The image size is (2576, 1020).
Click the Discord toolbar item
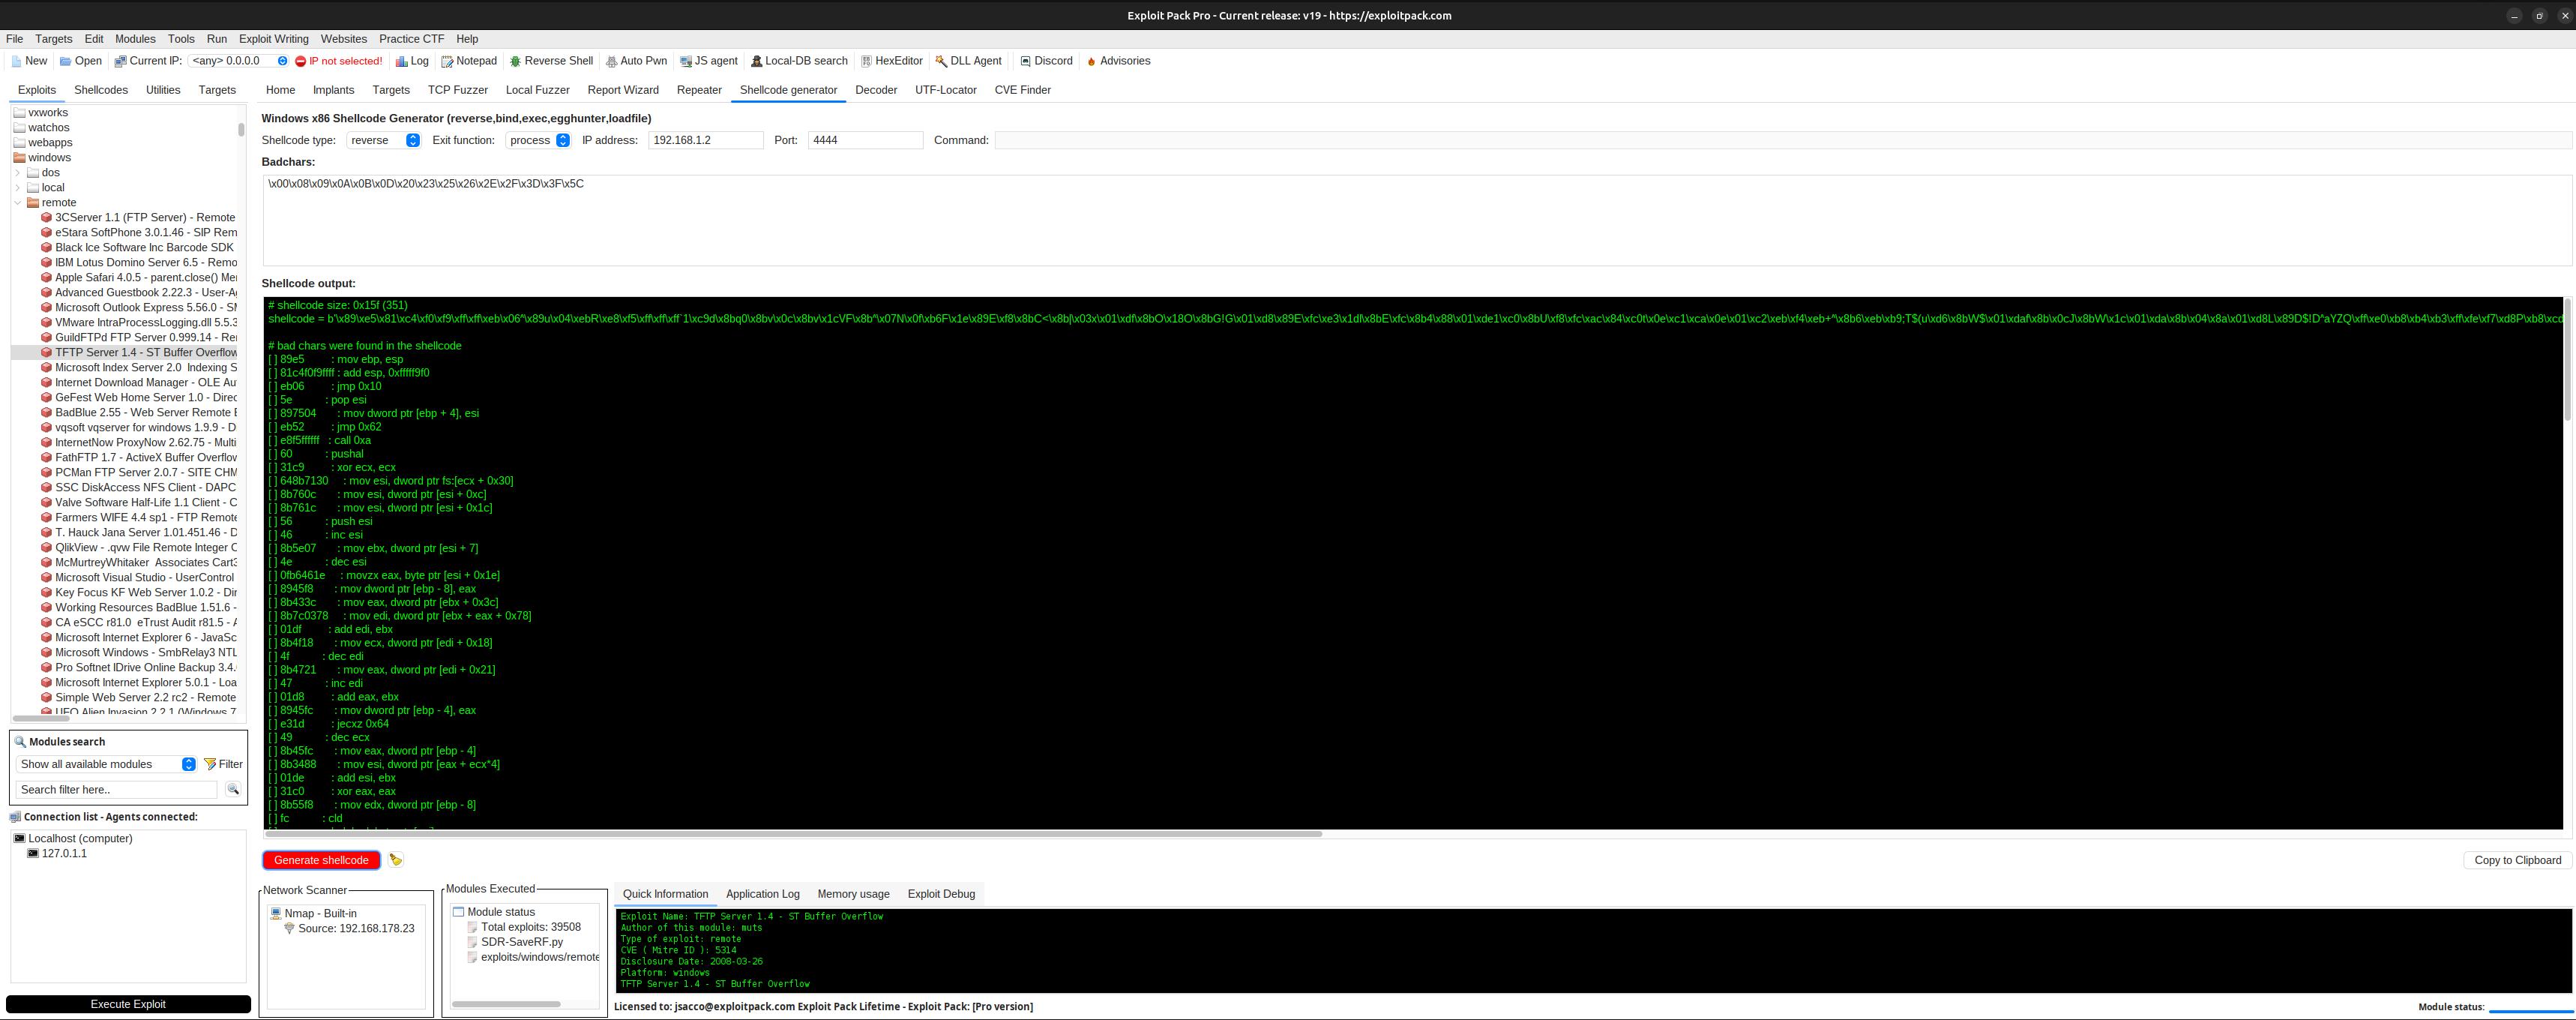(1046, 61)
